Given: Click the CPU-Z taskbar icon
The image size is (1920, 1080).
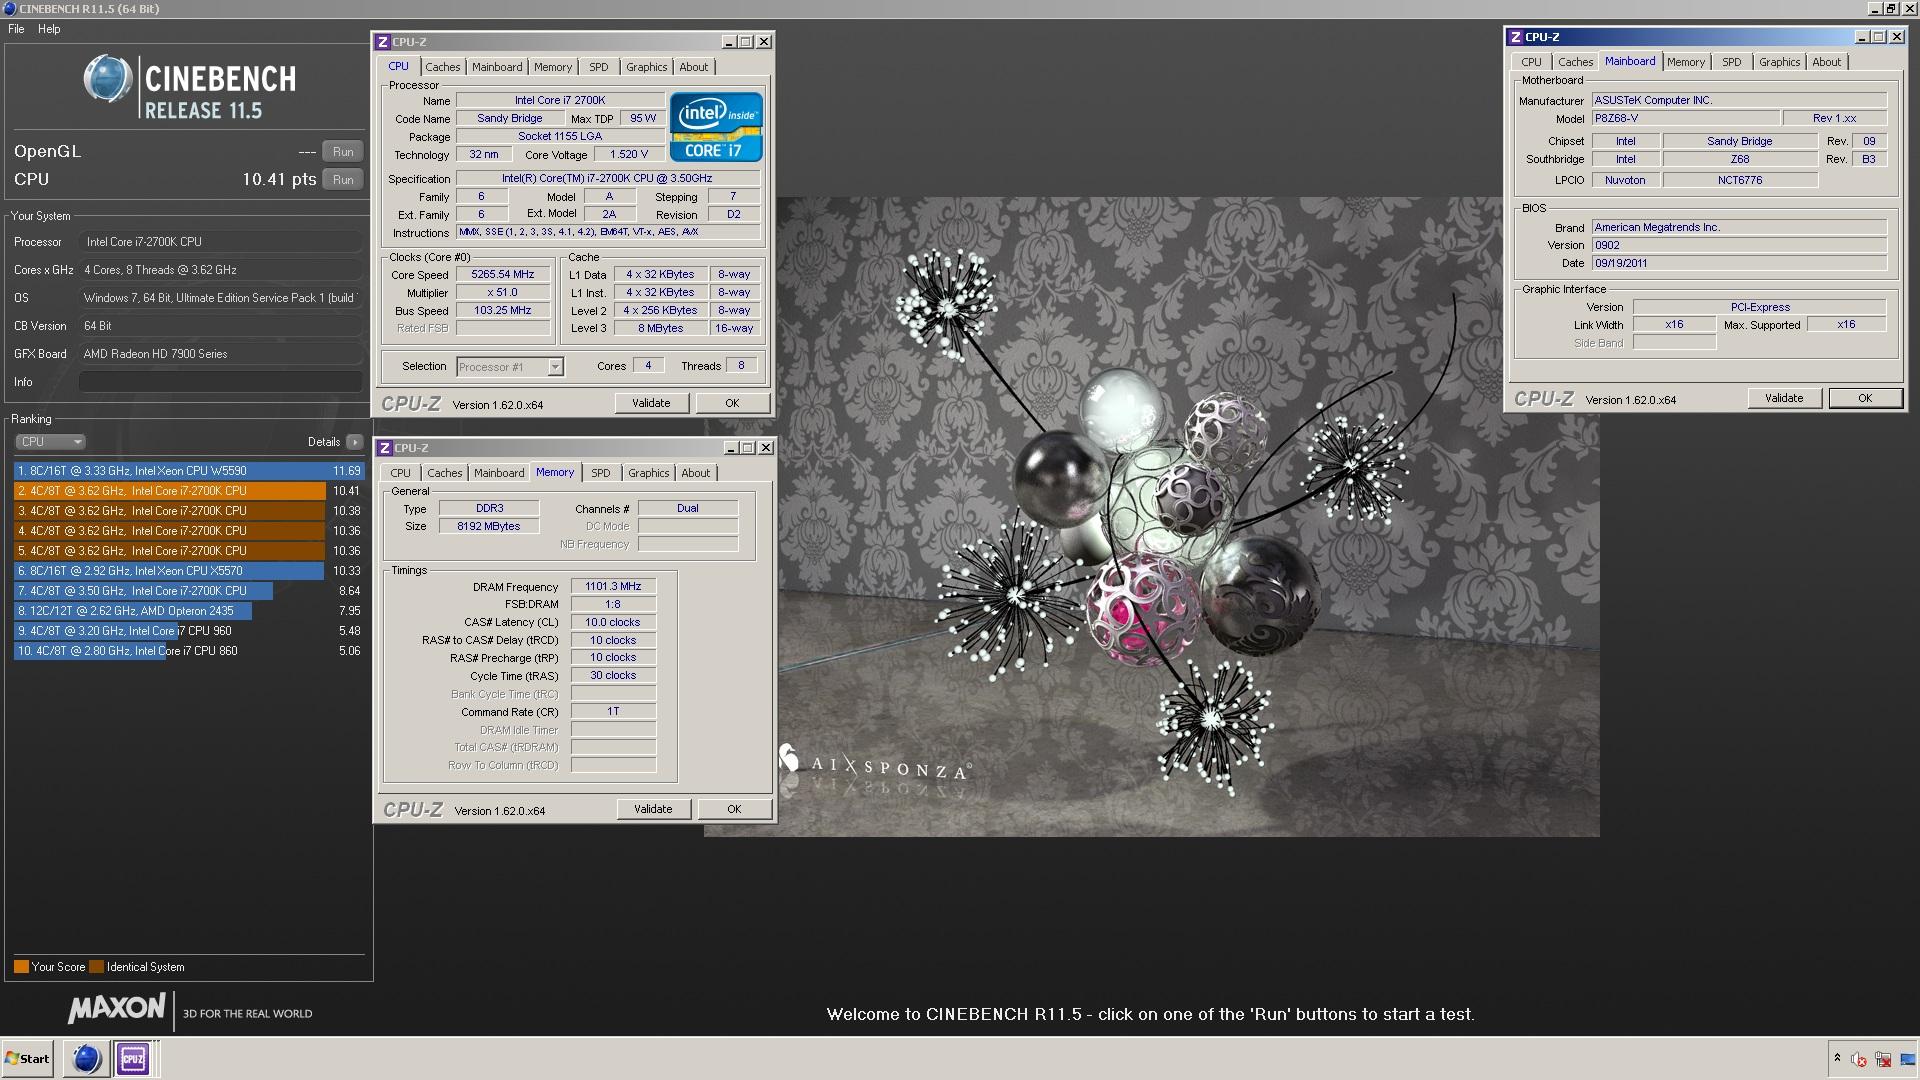Looking at the screenshot, I should 133,1058.
